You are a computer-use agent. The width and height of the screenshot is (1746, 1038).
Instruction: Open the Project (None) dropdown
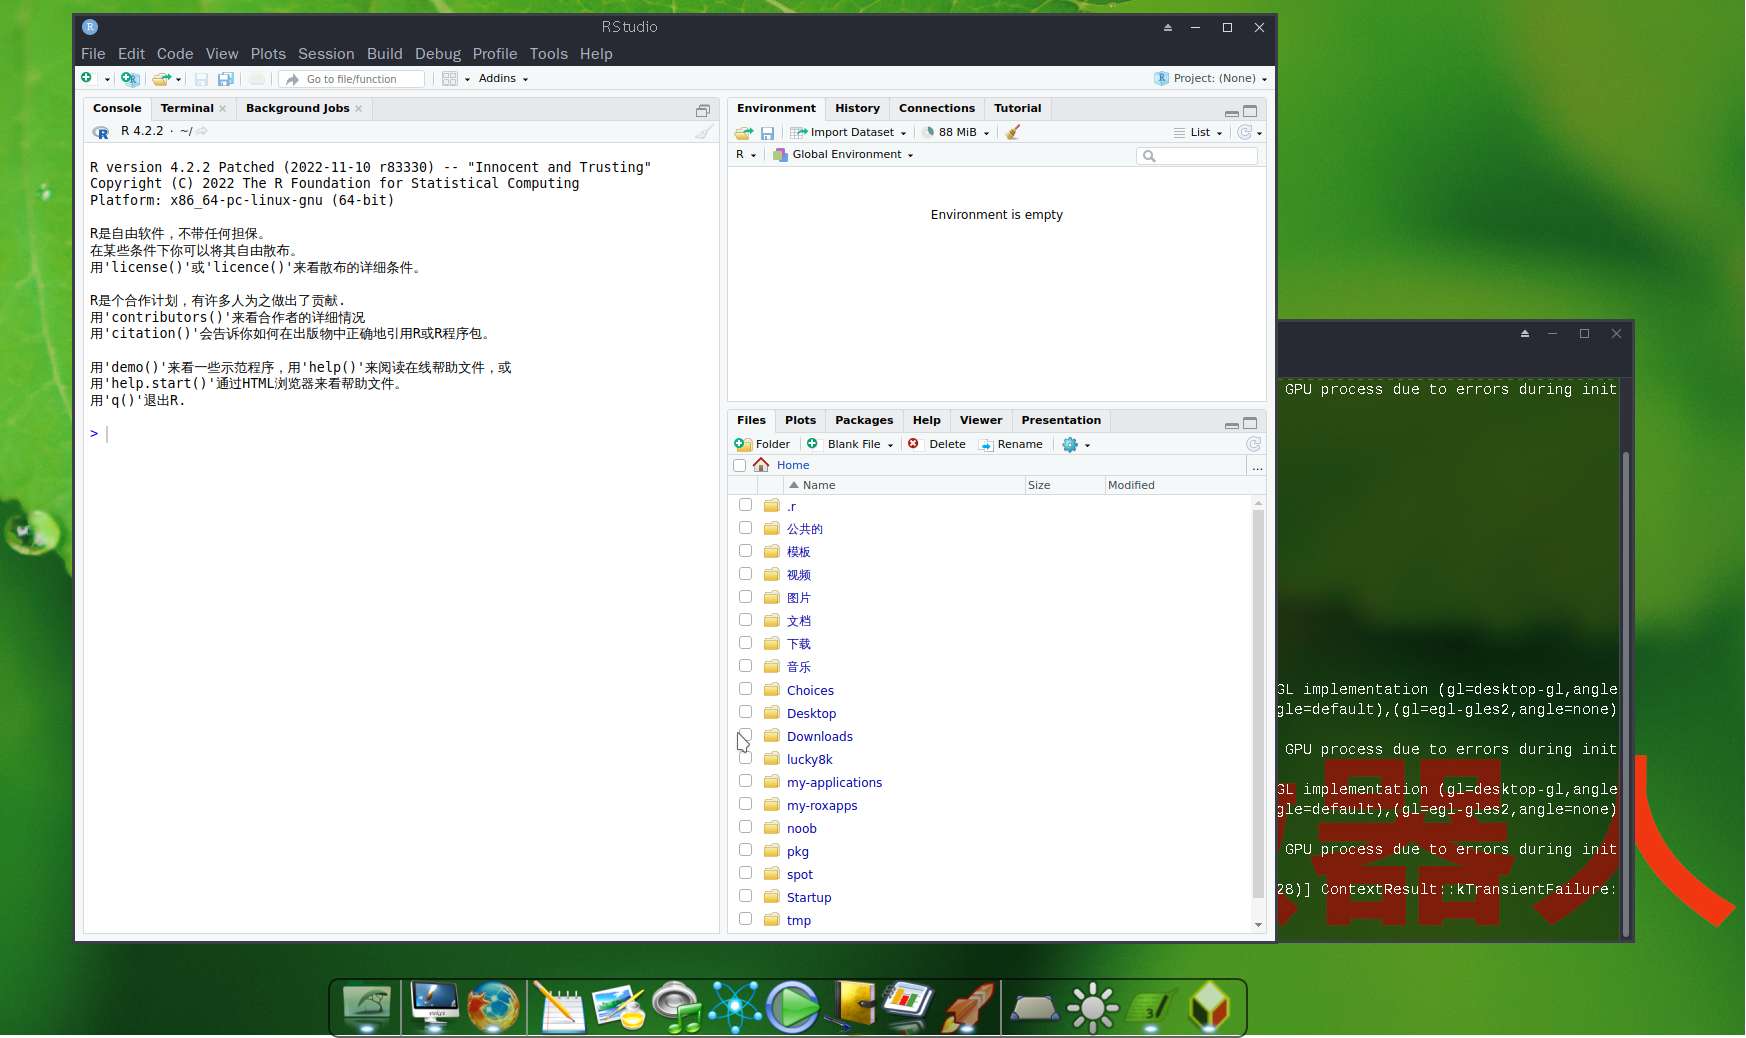tap(1211, 78)
